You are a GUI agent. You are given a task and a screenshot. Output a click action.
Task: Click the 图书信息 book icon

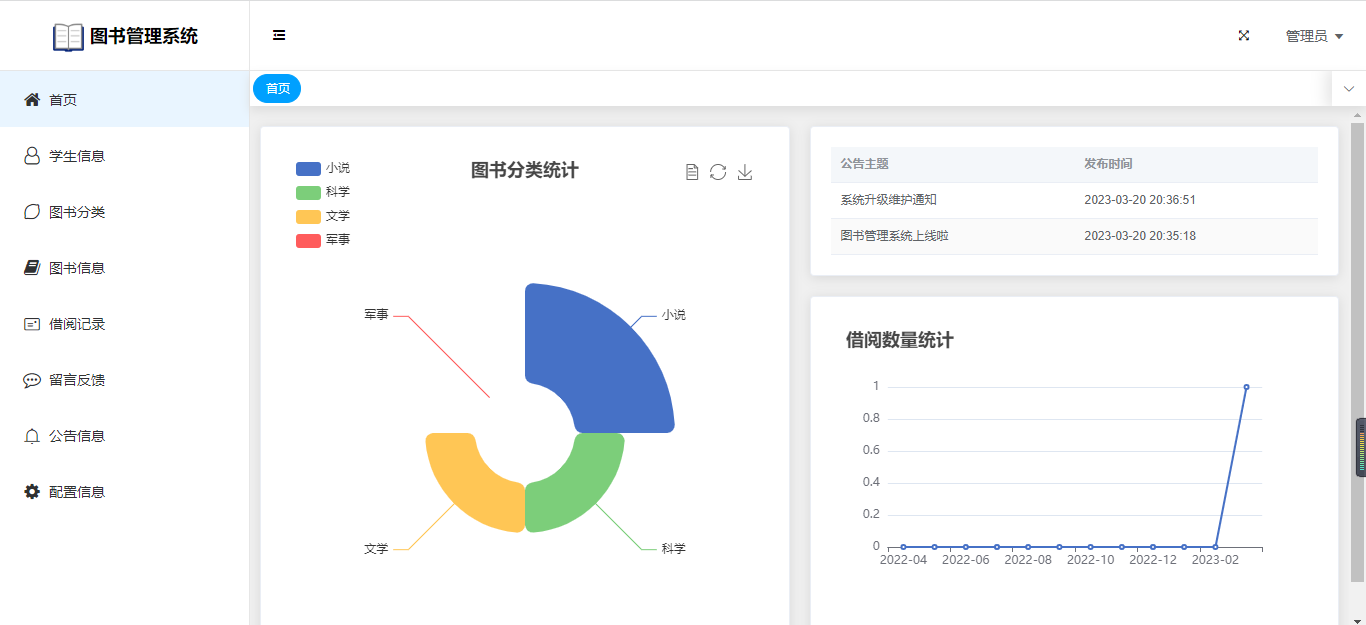pyautogui.click(x=32, y=268)
